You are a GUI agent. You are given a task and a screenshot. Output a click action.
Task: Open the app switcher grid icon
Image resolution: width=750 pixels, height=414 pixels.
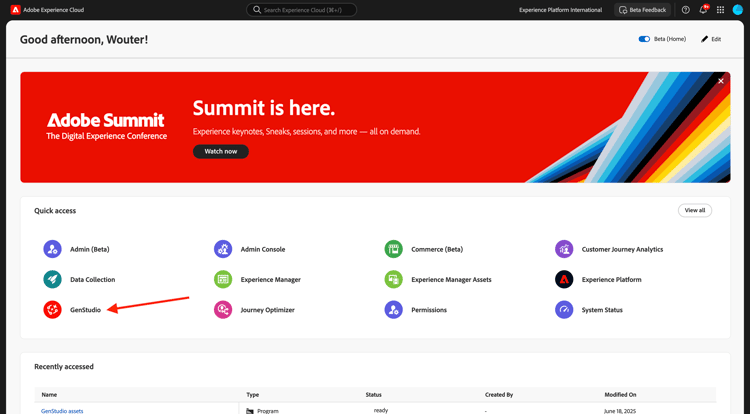coord(720,10)
